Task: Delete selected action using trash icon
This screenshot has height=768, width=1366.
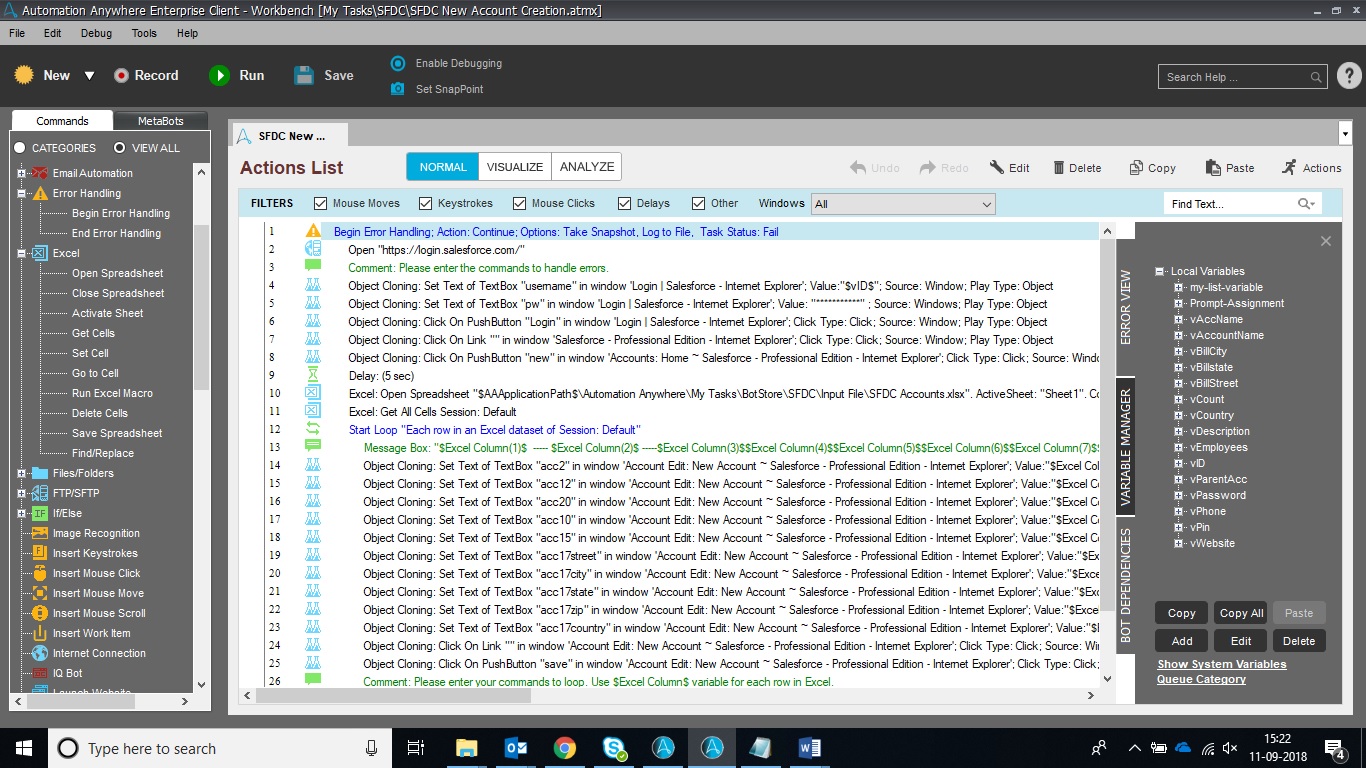Action: pos(1060,168)
